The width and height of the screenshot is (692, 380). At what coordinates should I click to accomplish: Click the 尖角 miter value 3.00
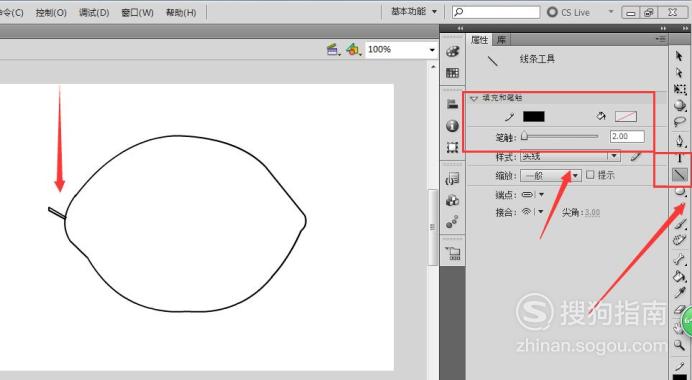click(592, 213)
